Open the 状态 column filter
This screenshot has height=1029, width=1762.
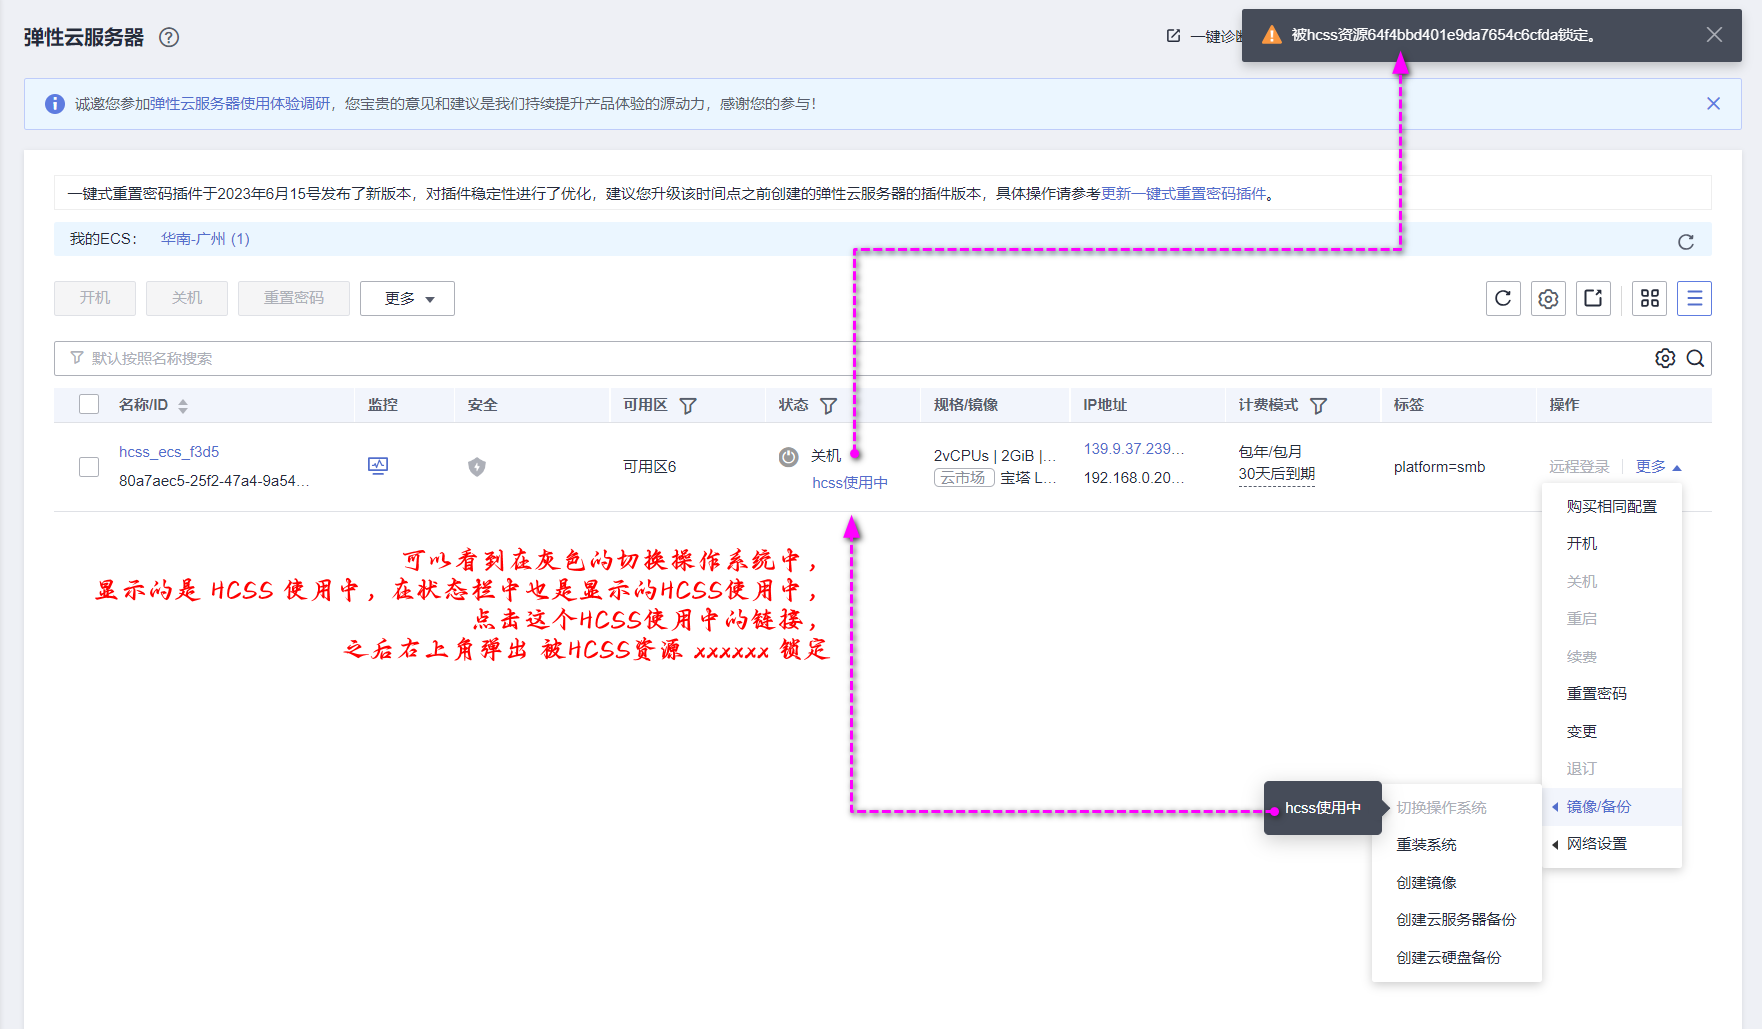point(828,406)
